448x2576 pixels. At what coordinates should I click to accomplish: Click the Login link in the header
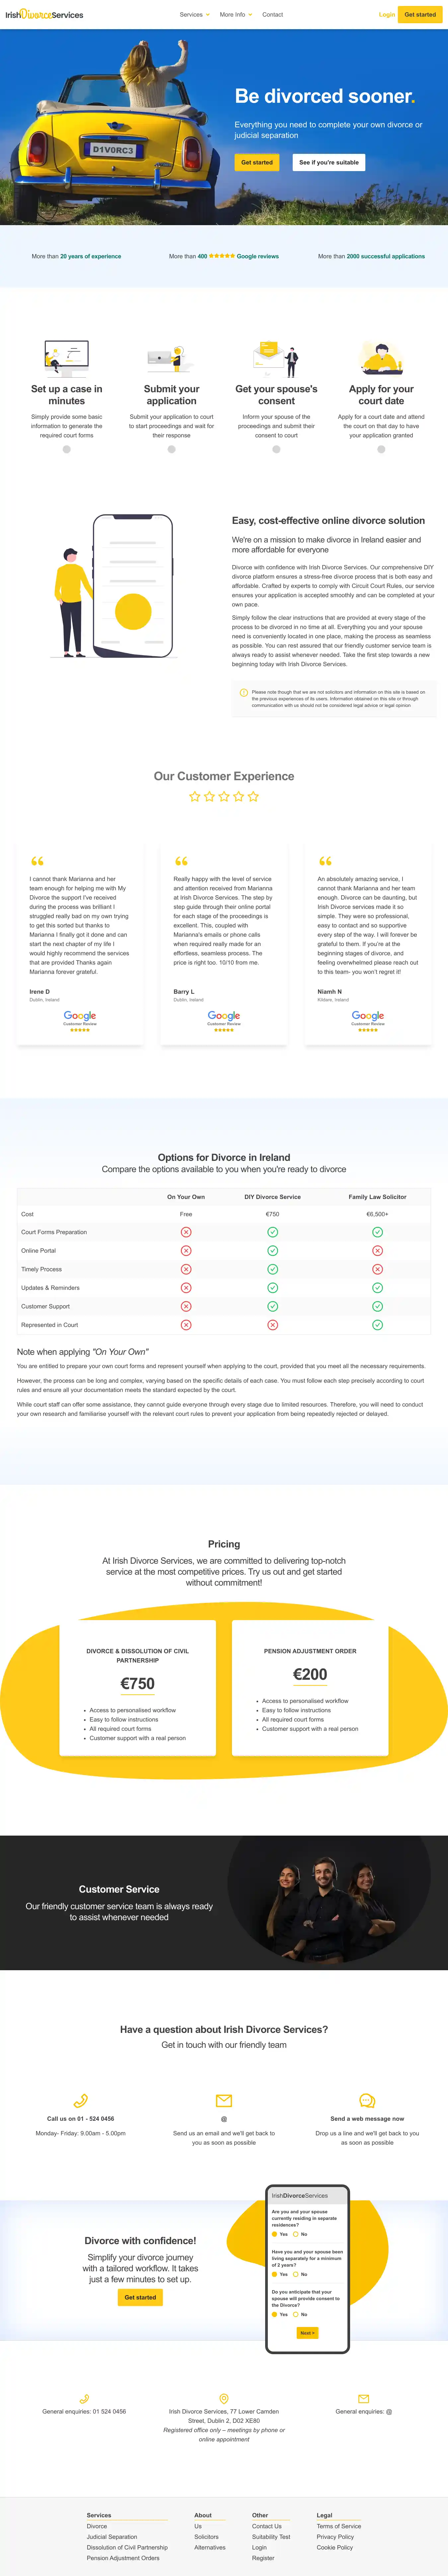386,15
